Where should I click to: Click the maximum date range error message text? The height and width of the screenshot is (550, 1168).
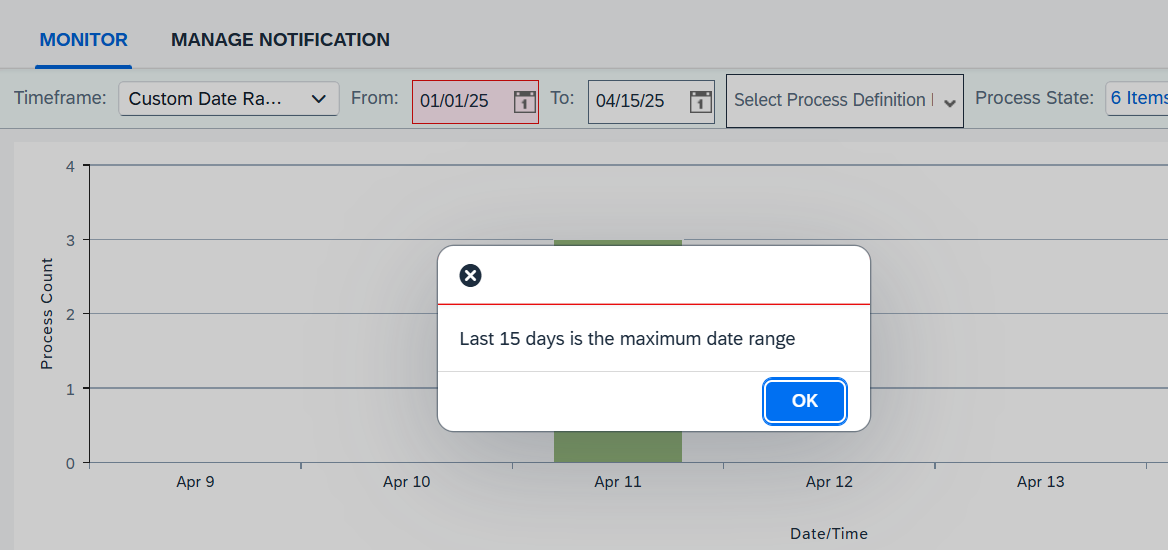627,339
